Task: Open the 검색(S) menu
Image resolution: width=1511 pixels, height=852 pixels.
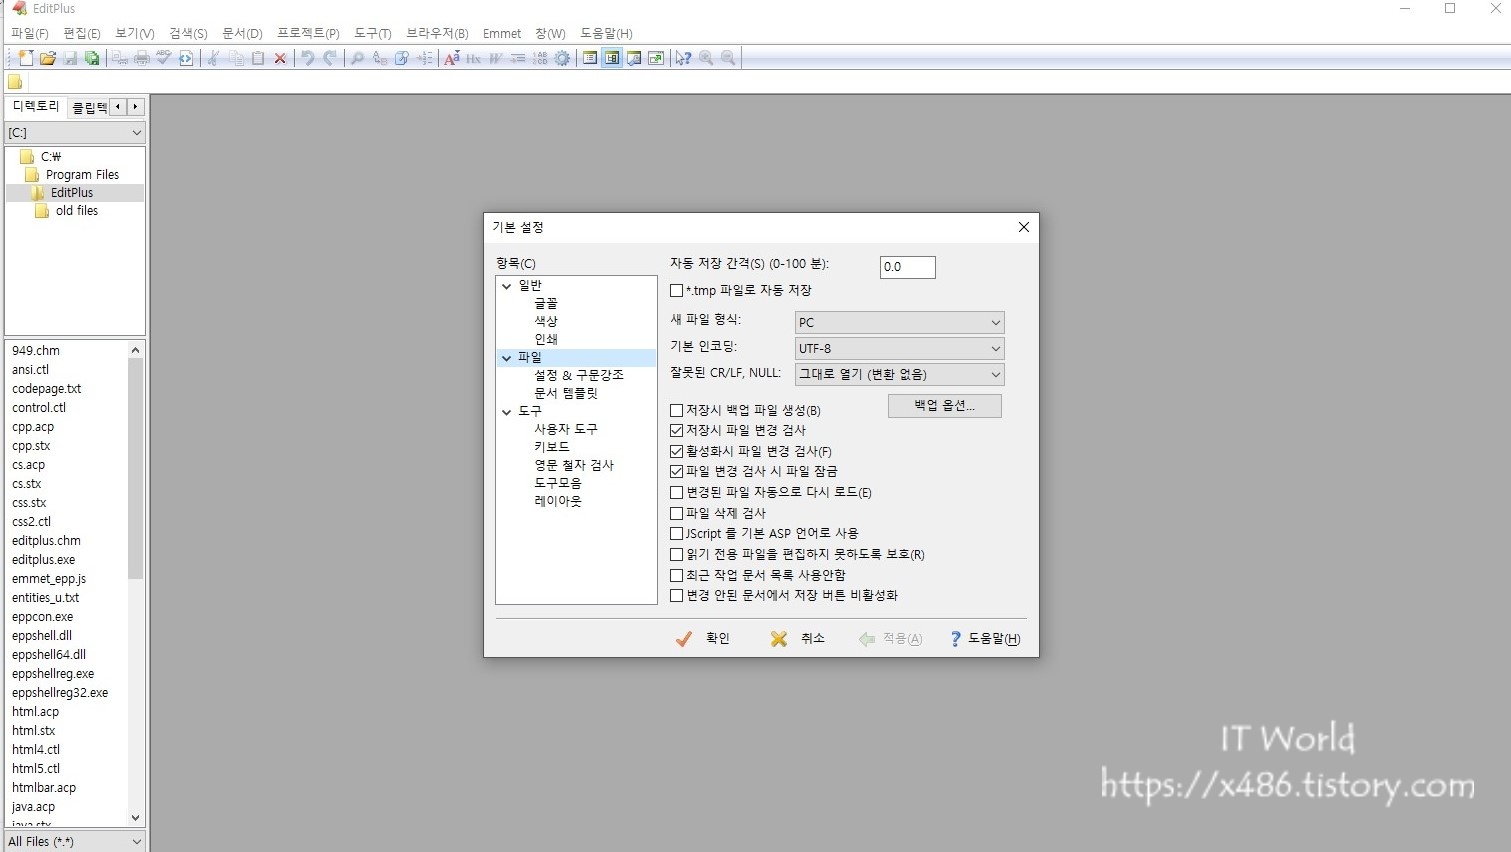Action: (x=188, y=33)
